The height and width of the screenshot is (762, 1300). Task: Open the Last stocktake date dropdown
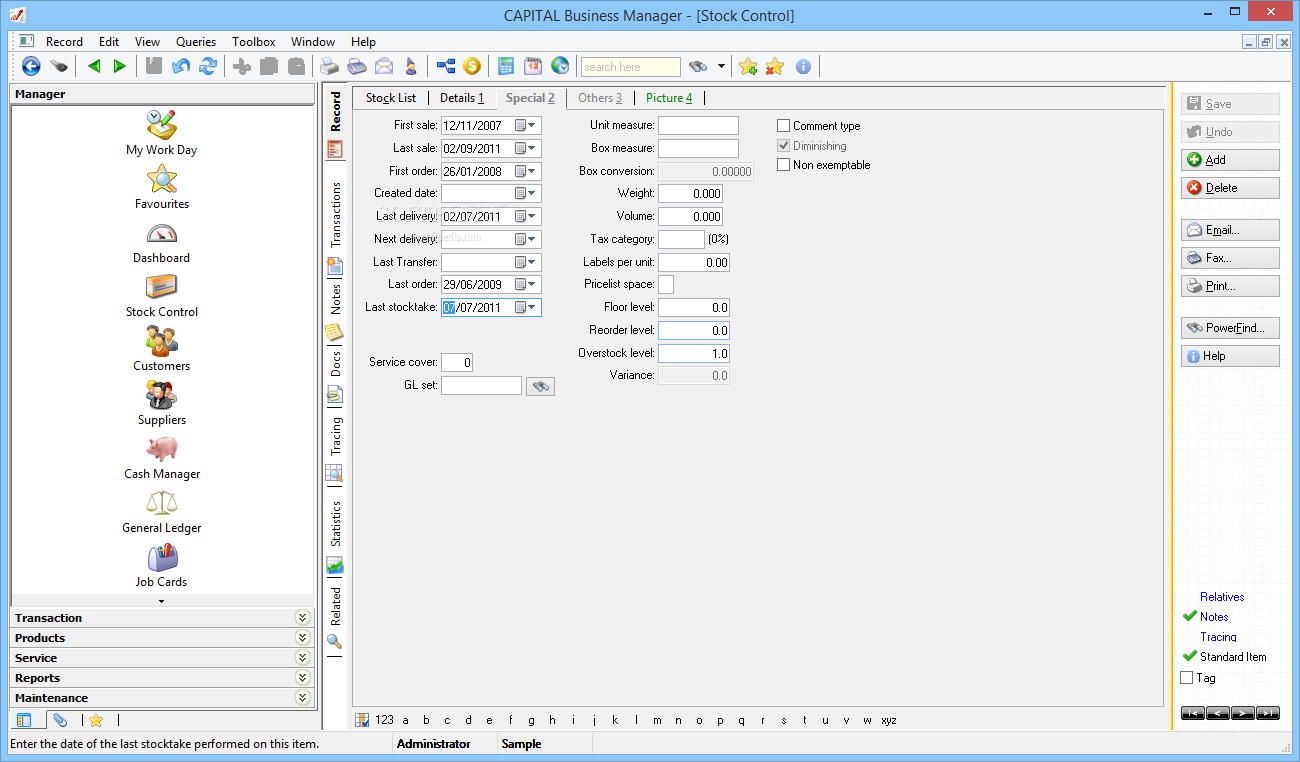[533, 307]
